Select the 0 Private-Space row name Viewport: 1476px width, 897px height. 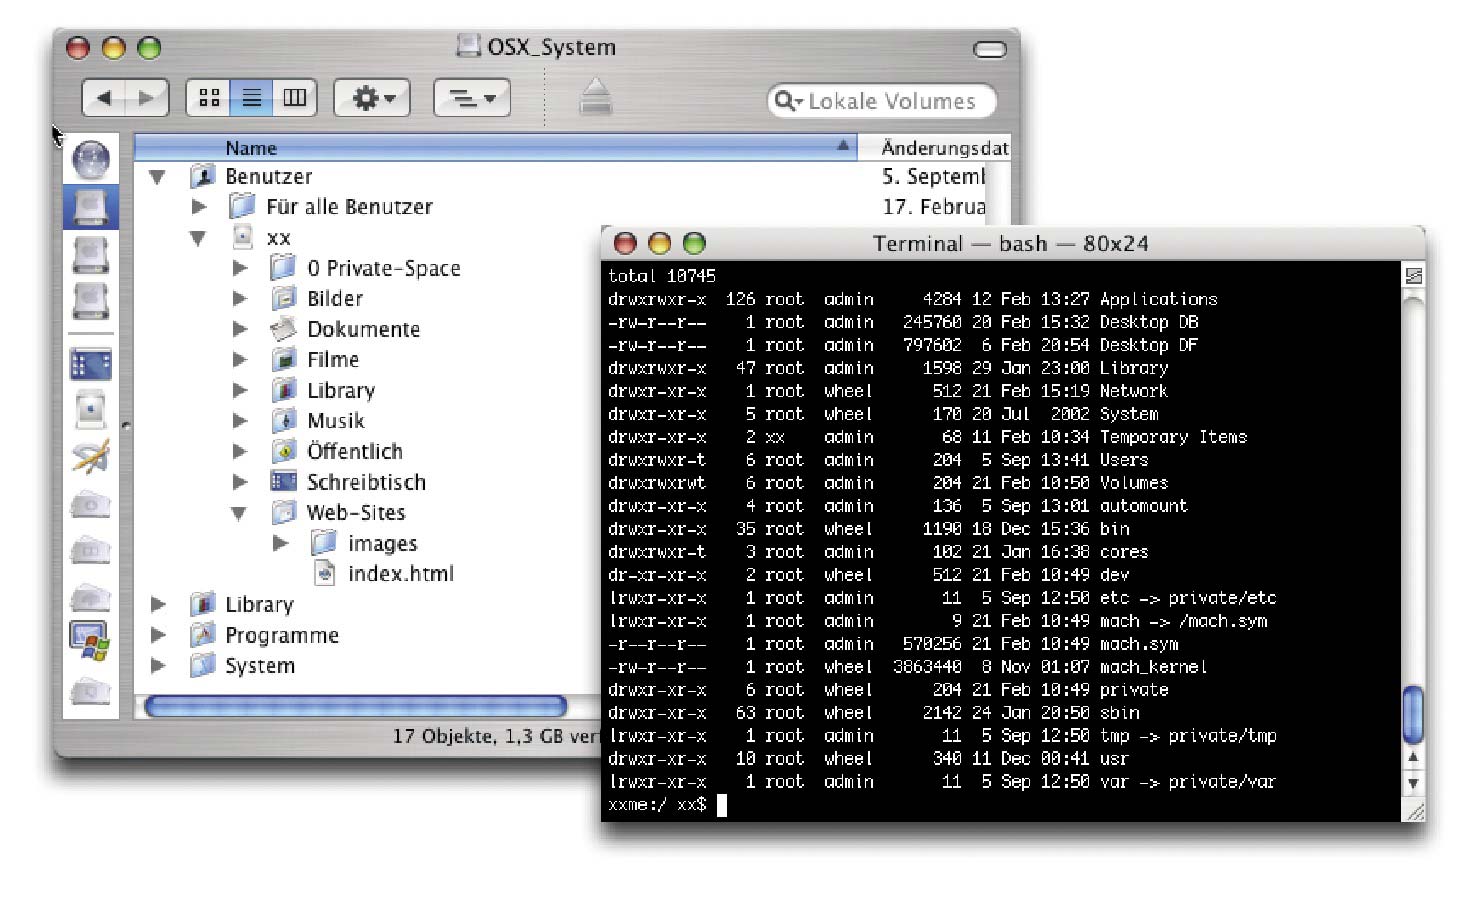click(x=384, y=268)
